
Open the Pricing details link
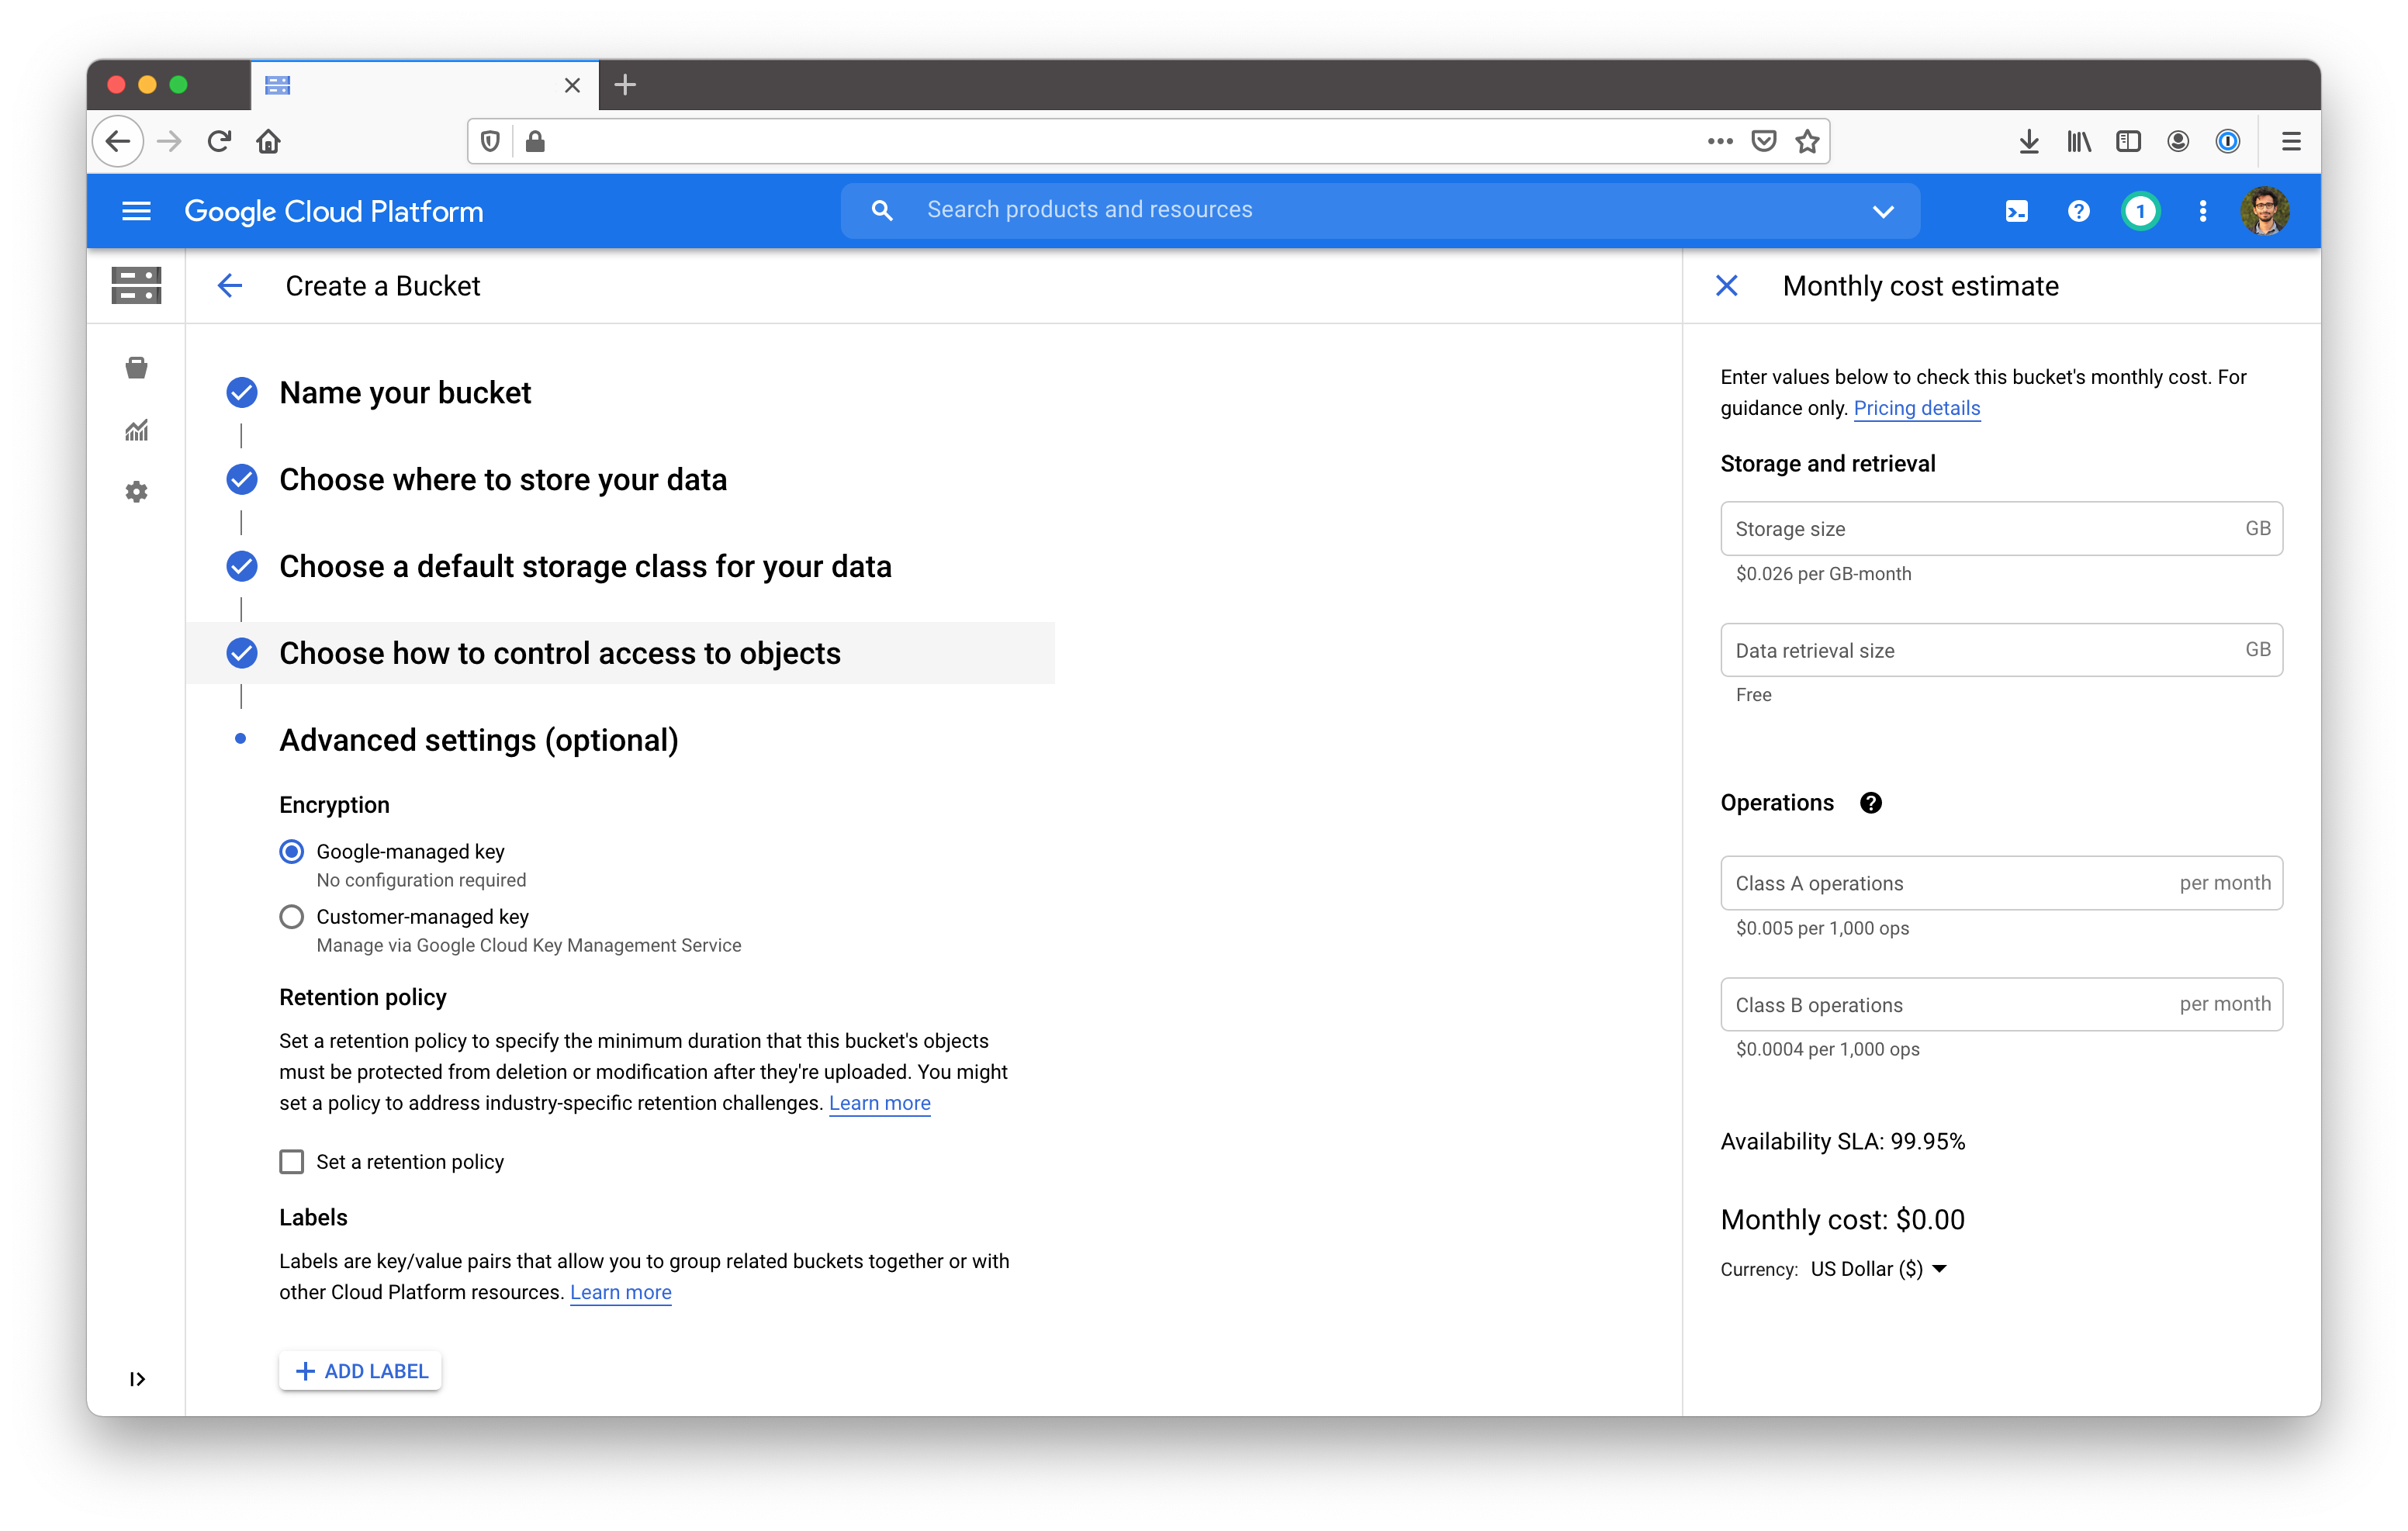coord(1916,408)
